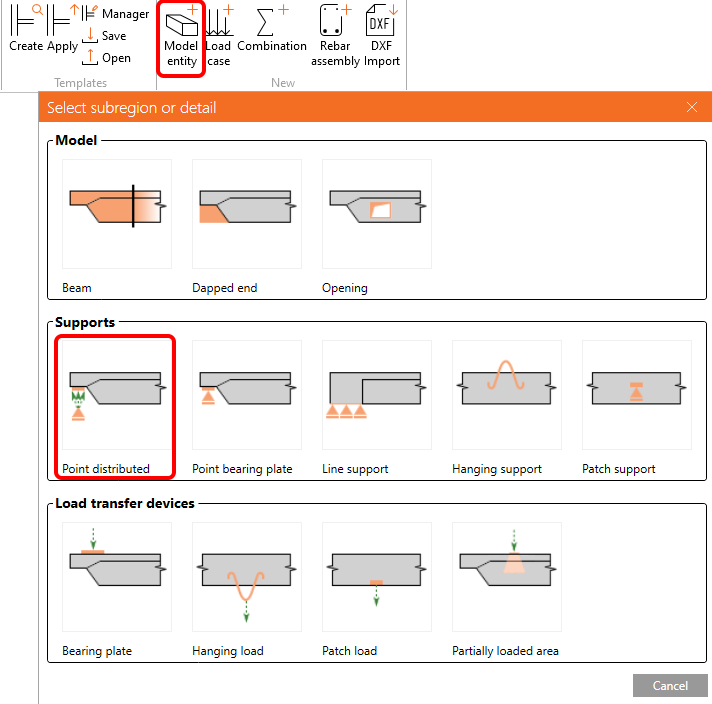
Task: Close the Select subregion dialog
Action: click(x=691, y=108)
